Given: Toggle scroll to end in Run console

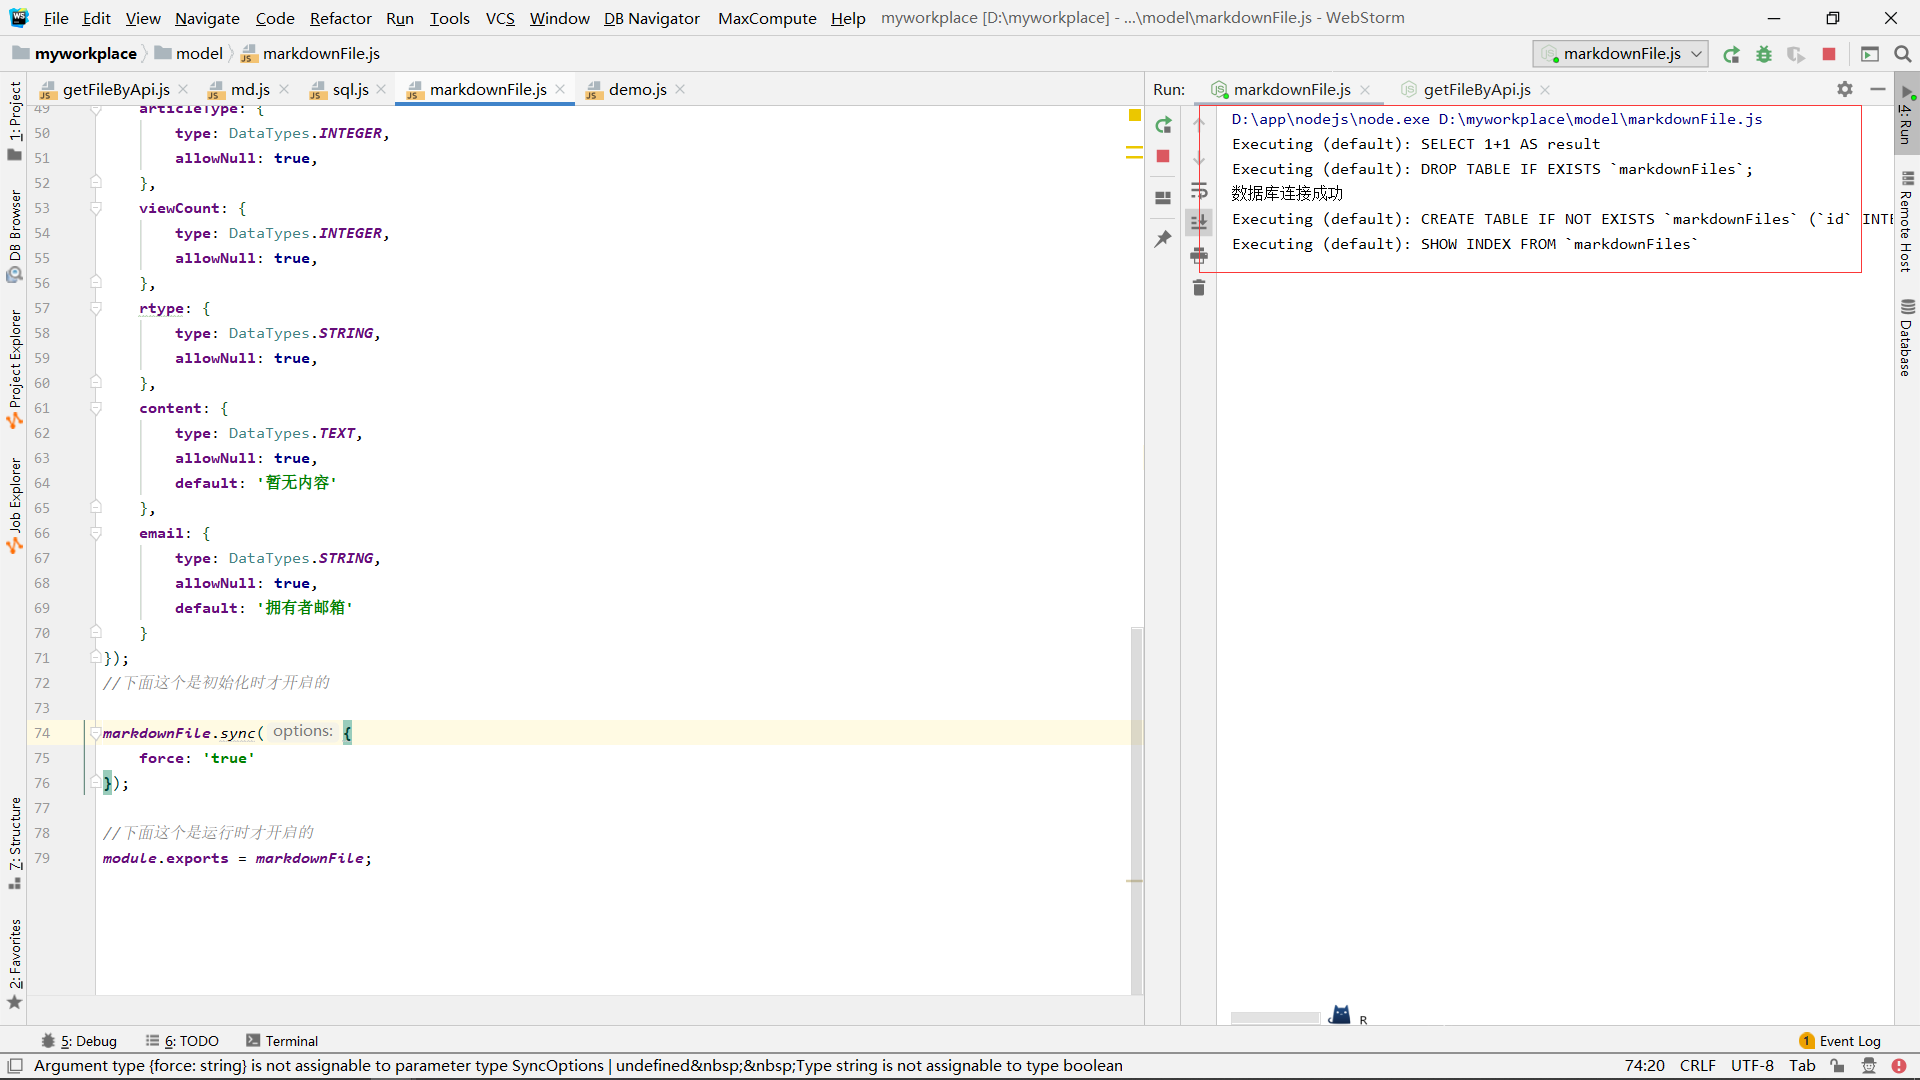Looking at the screenshot, I should (1199, 222).
